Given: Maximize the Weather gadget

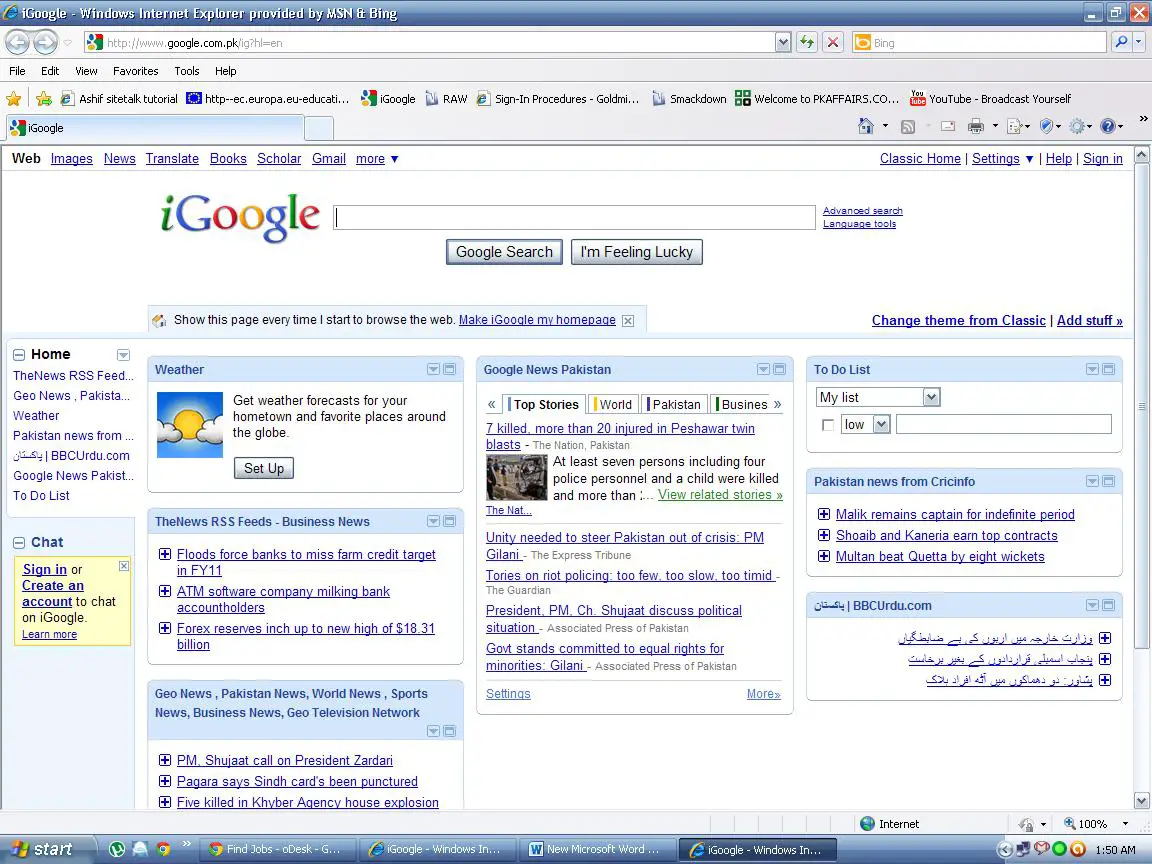Looking at the screenshot, I should coord(450,369).
